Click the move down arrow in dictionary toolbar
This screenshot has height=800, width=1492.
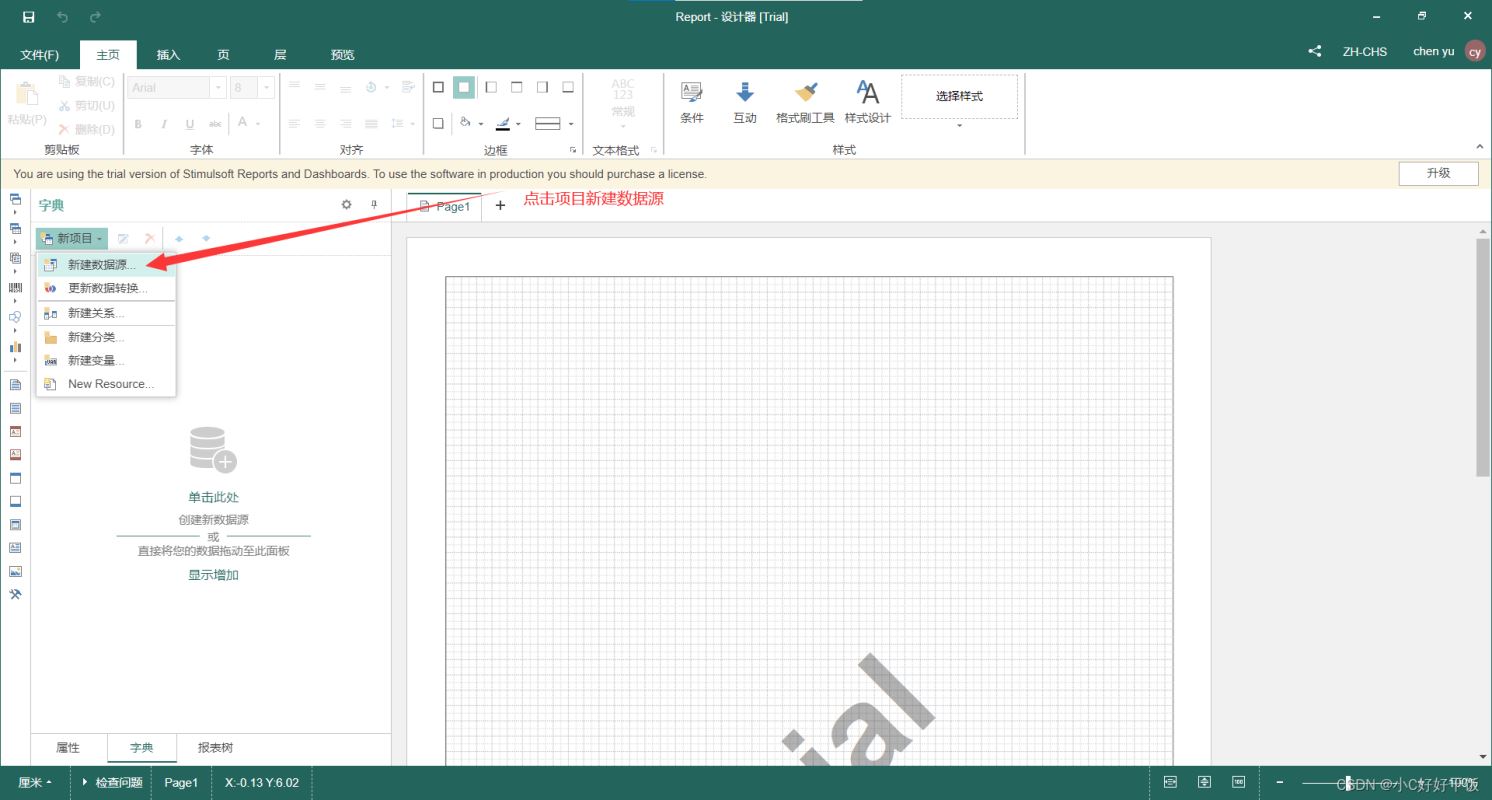pos(206,239)
